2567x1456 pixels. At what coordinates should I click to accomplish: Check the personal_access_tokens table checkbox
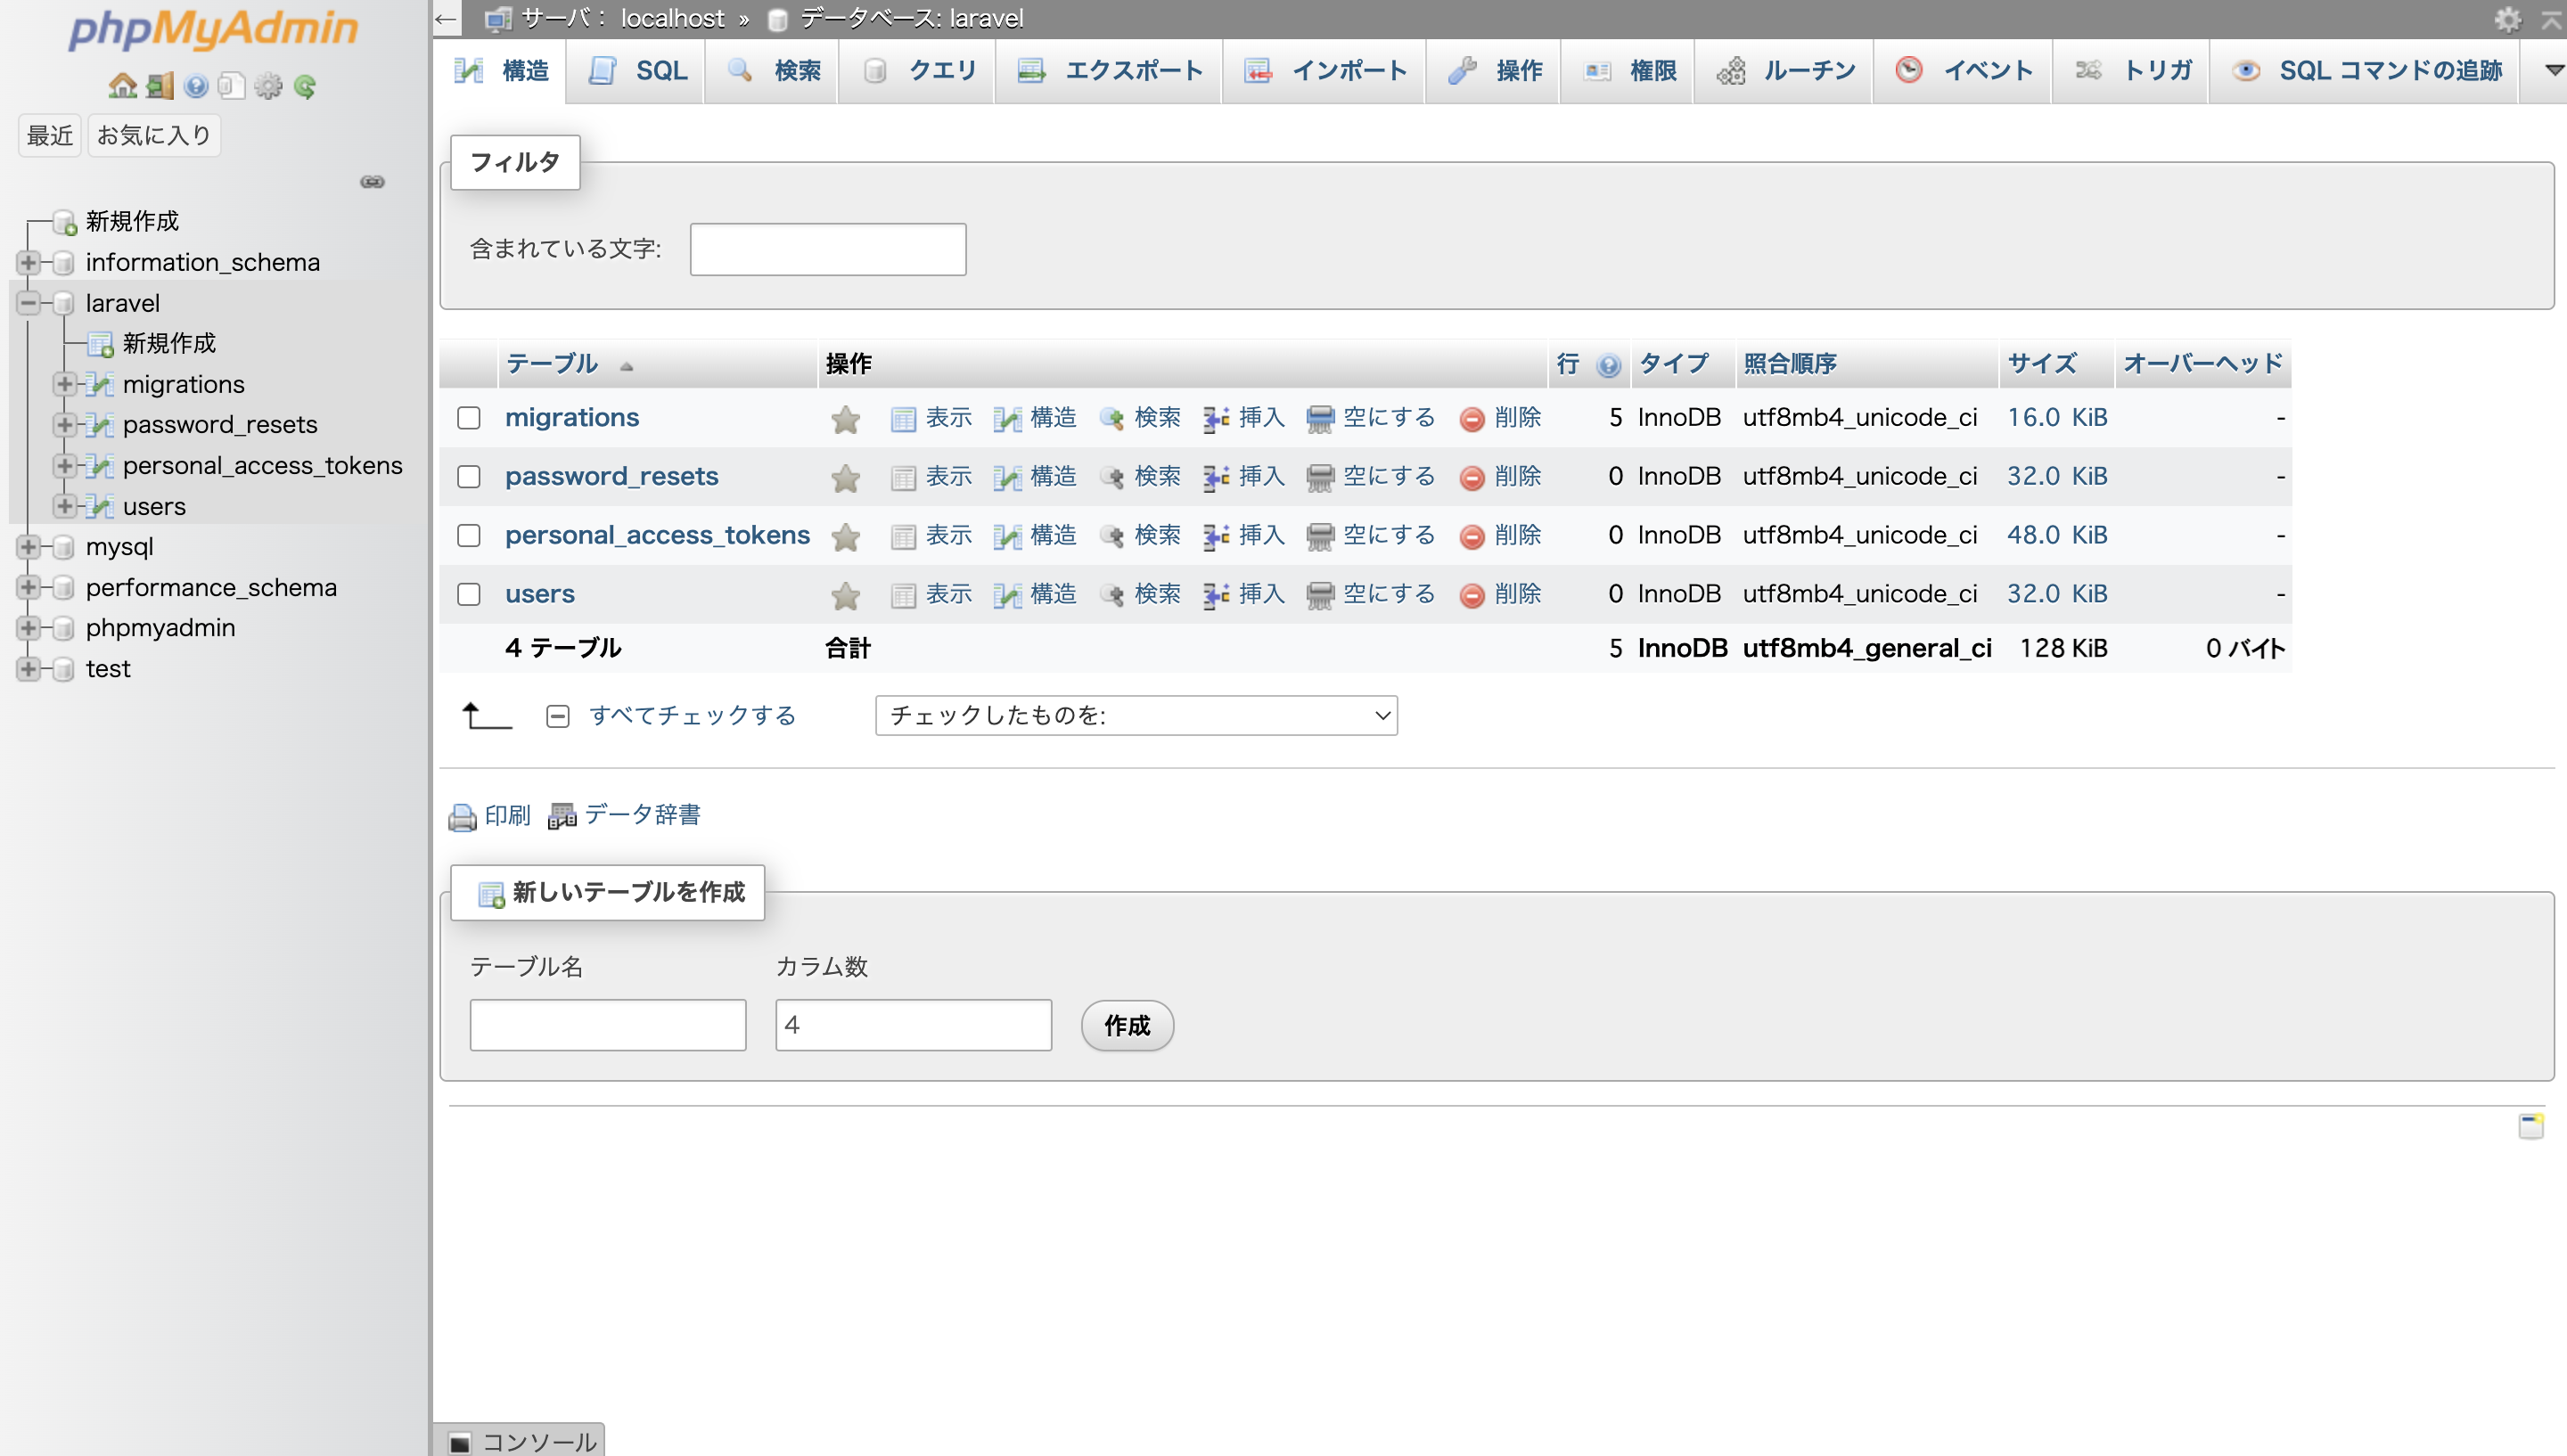(x=469, y=535)
